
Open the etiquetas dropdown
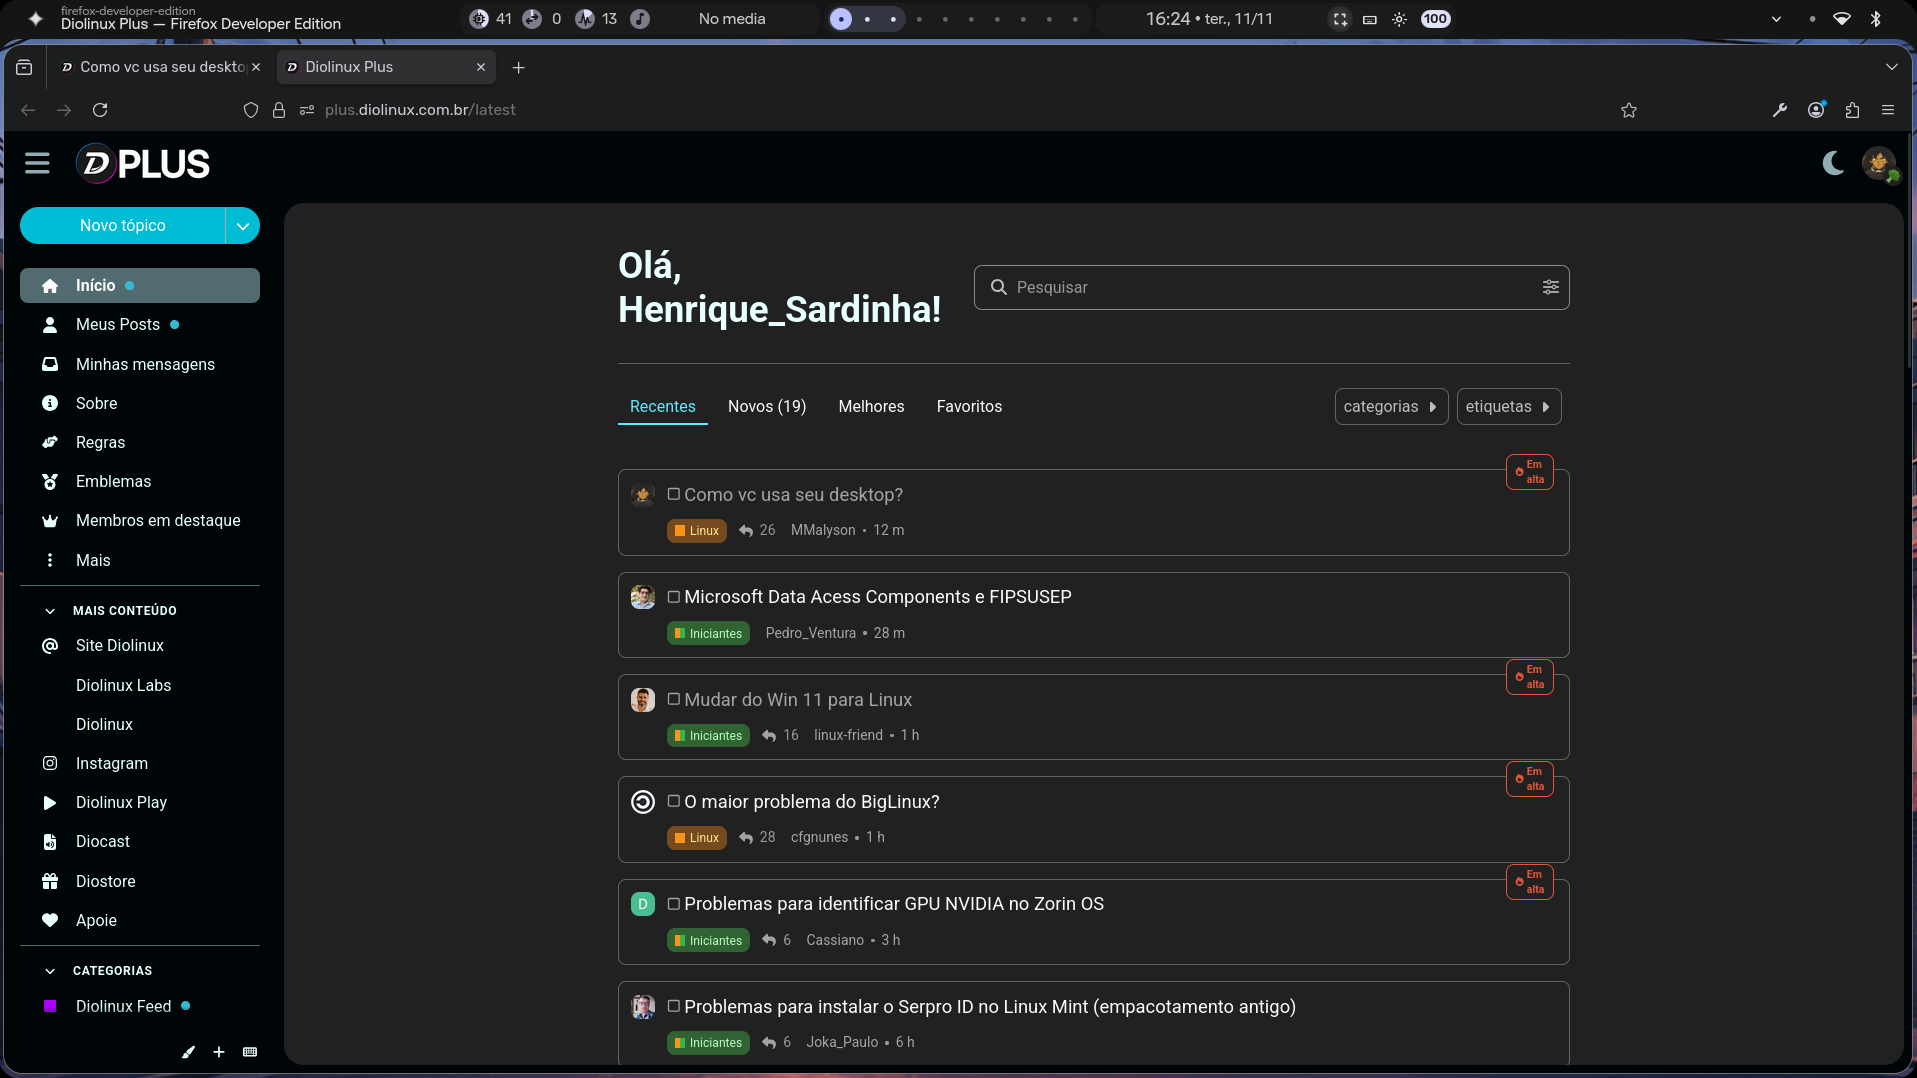[1507, 406]
